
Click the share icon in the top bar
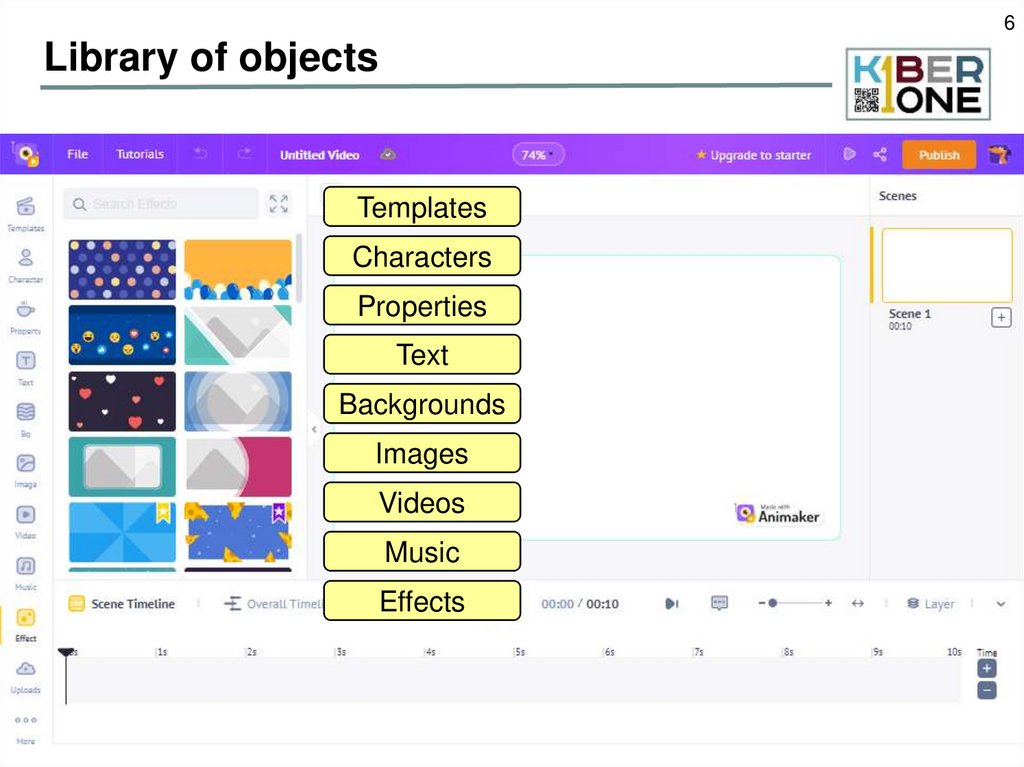(x=880, y=154)
